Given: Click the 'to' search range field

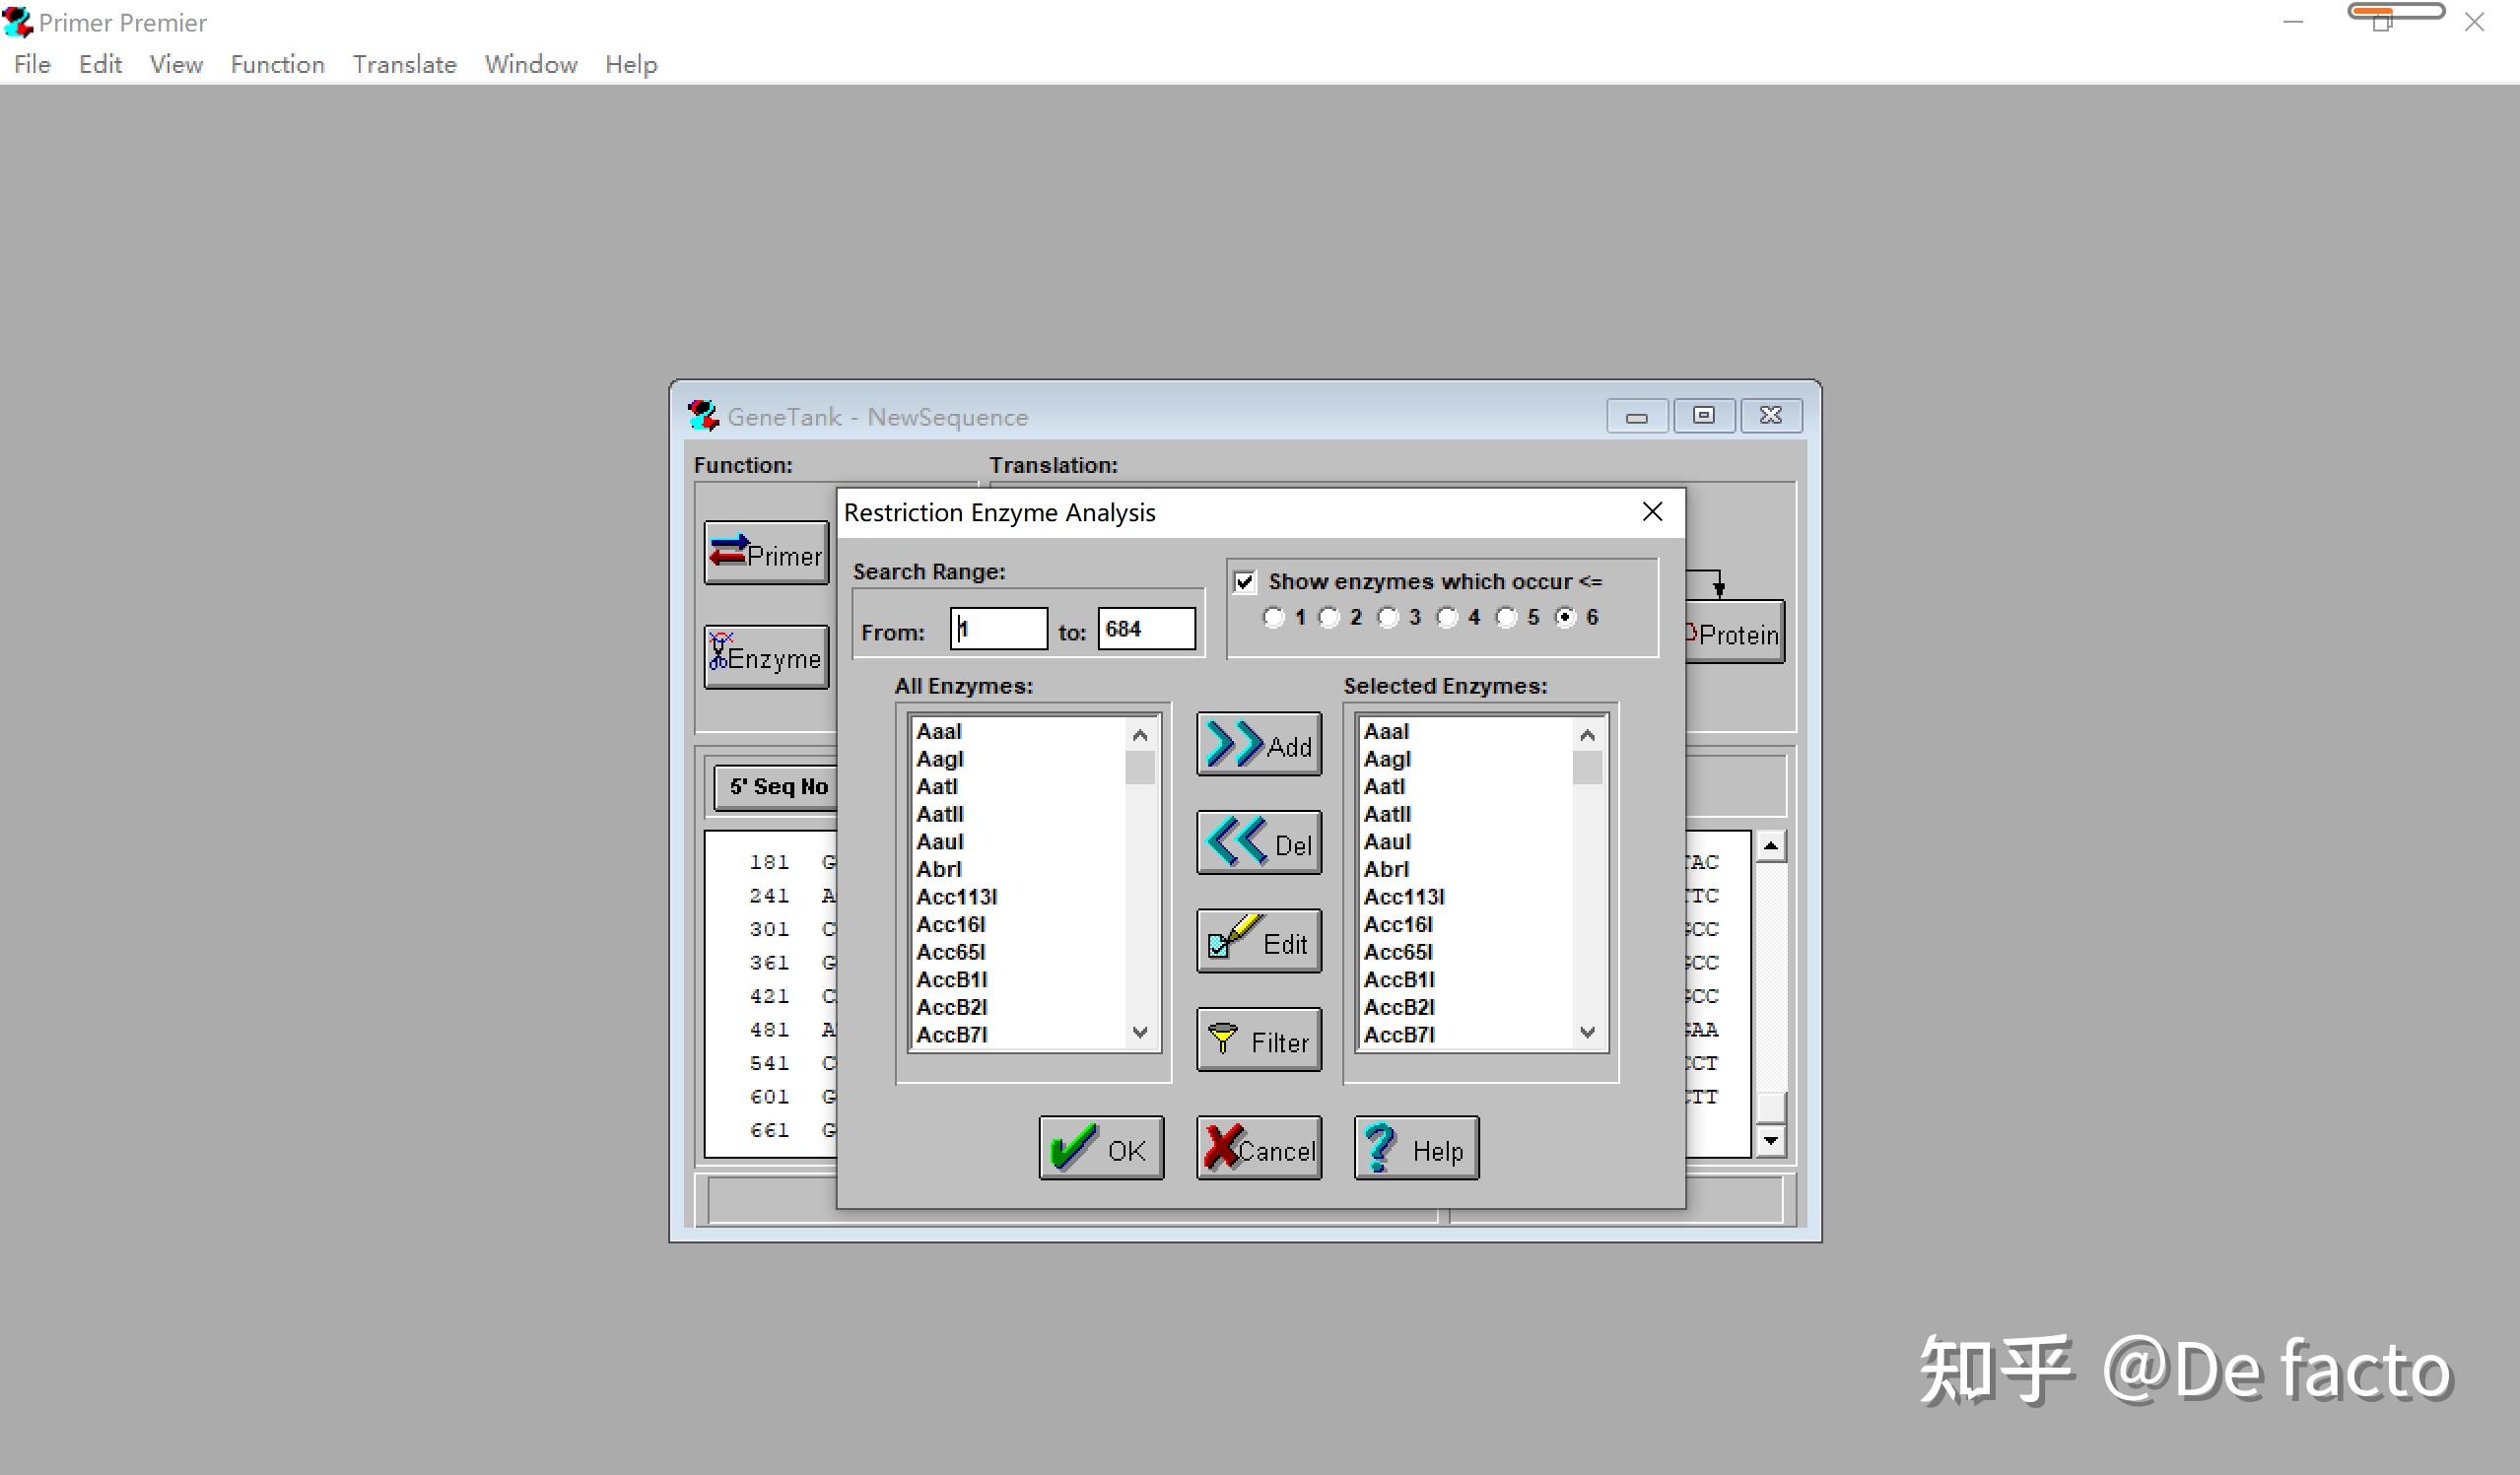Looking at the screenshot, I should pyautogui.click(x=1146, y=629).
